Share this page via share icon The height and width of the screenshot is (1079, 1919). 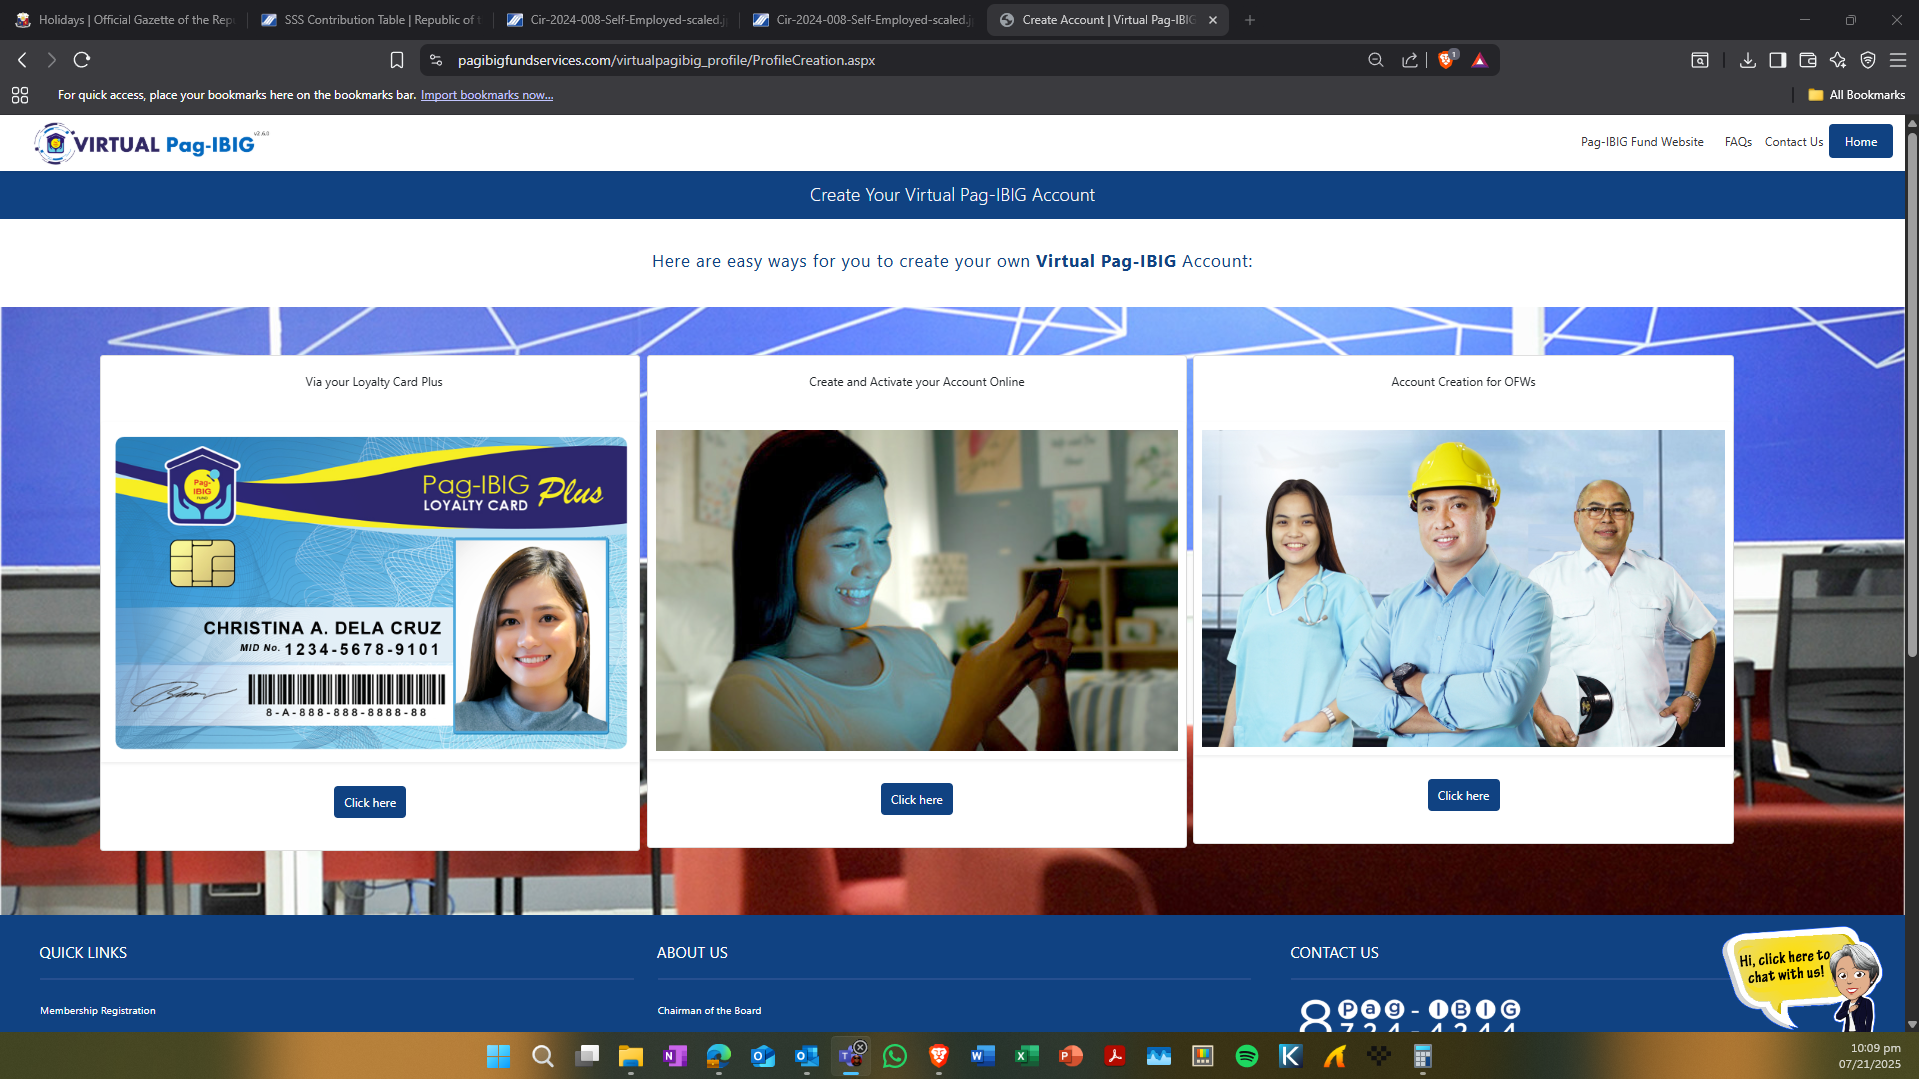click(1410, 60)
